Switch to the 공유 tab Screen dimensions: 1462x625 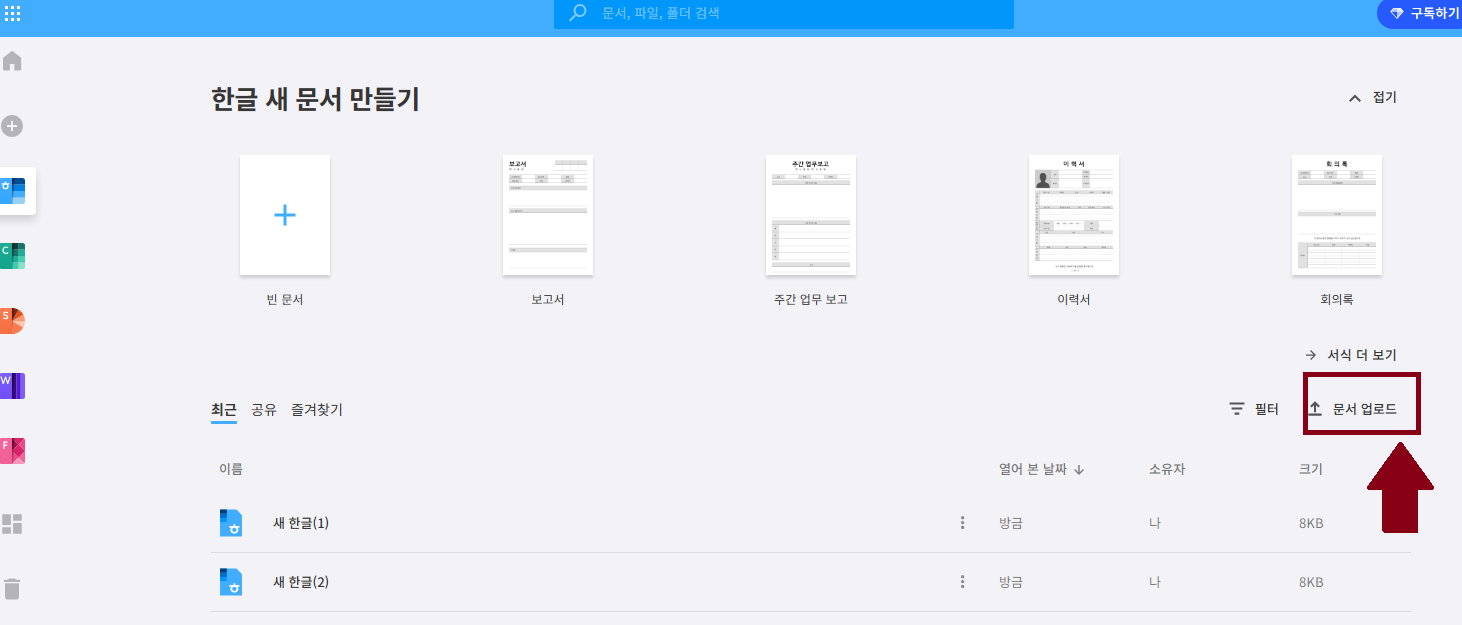click(x=263, y=409)
